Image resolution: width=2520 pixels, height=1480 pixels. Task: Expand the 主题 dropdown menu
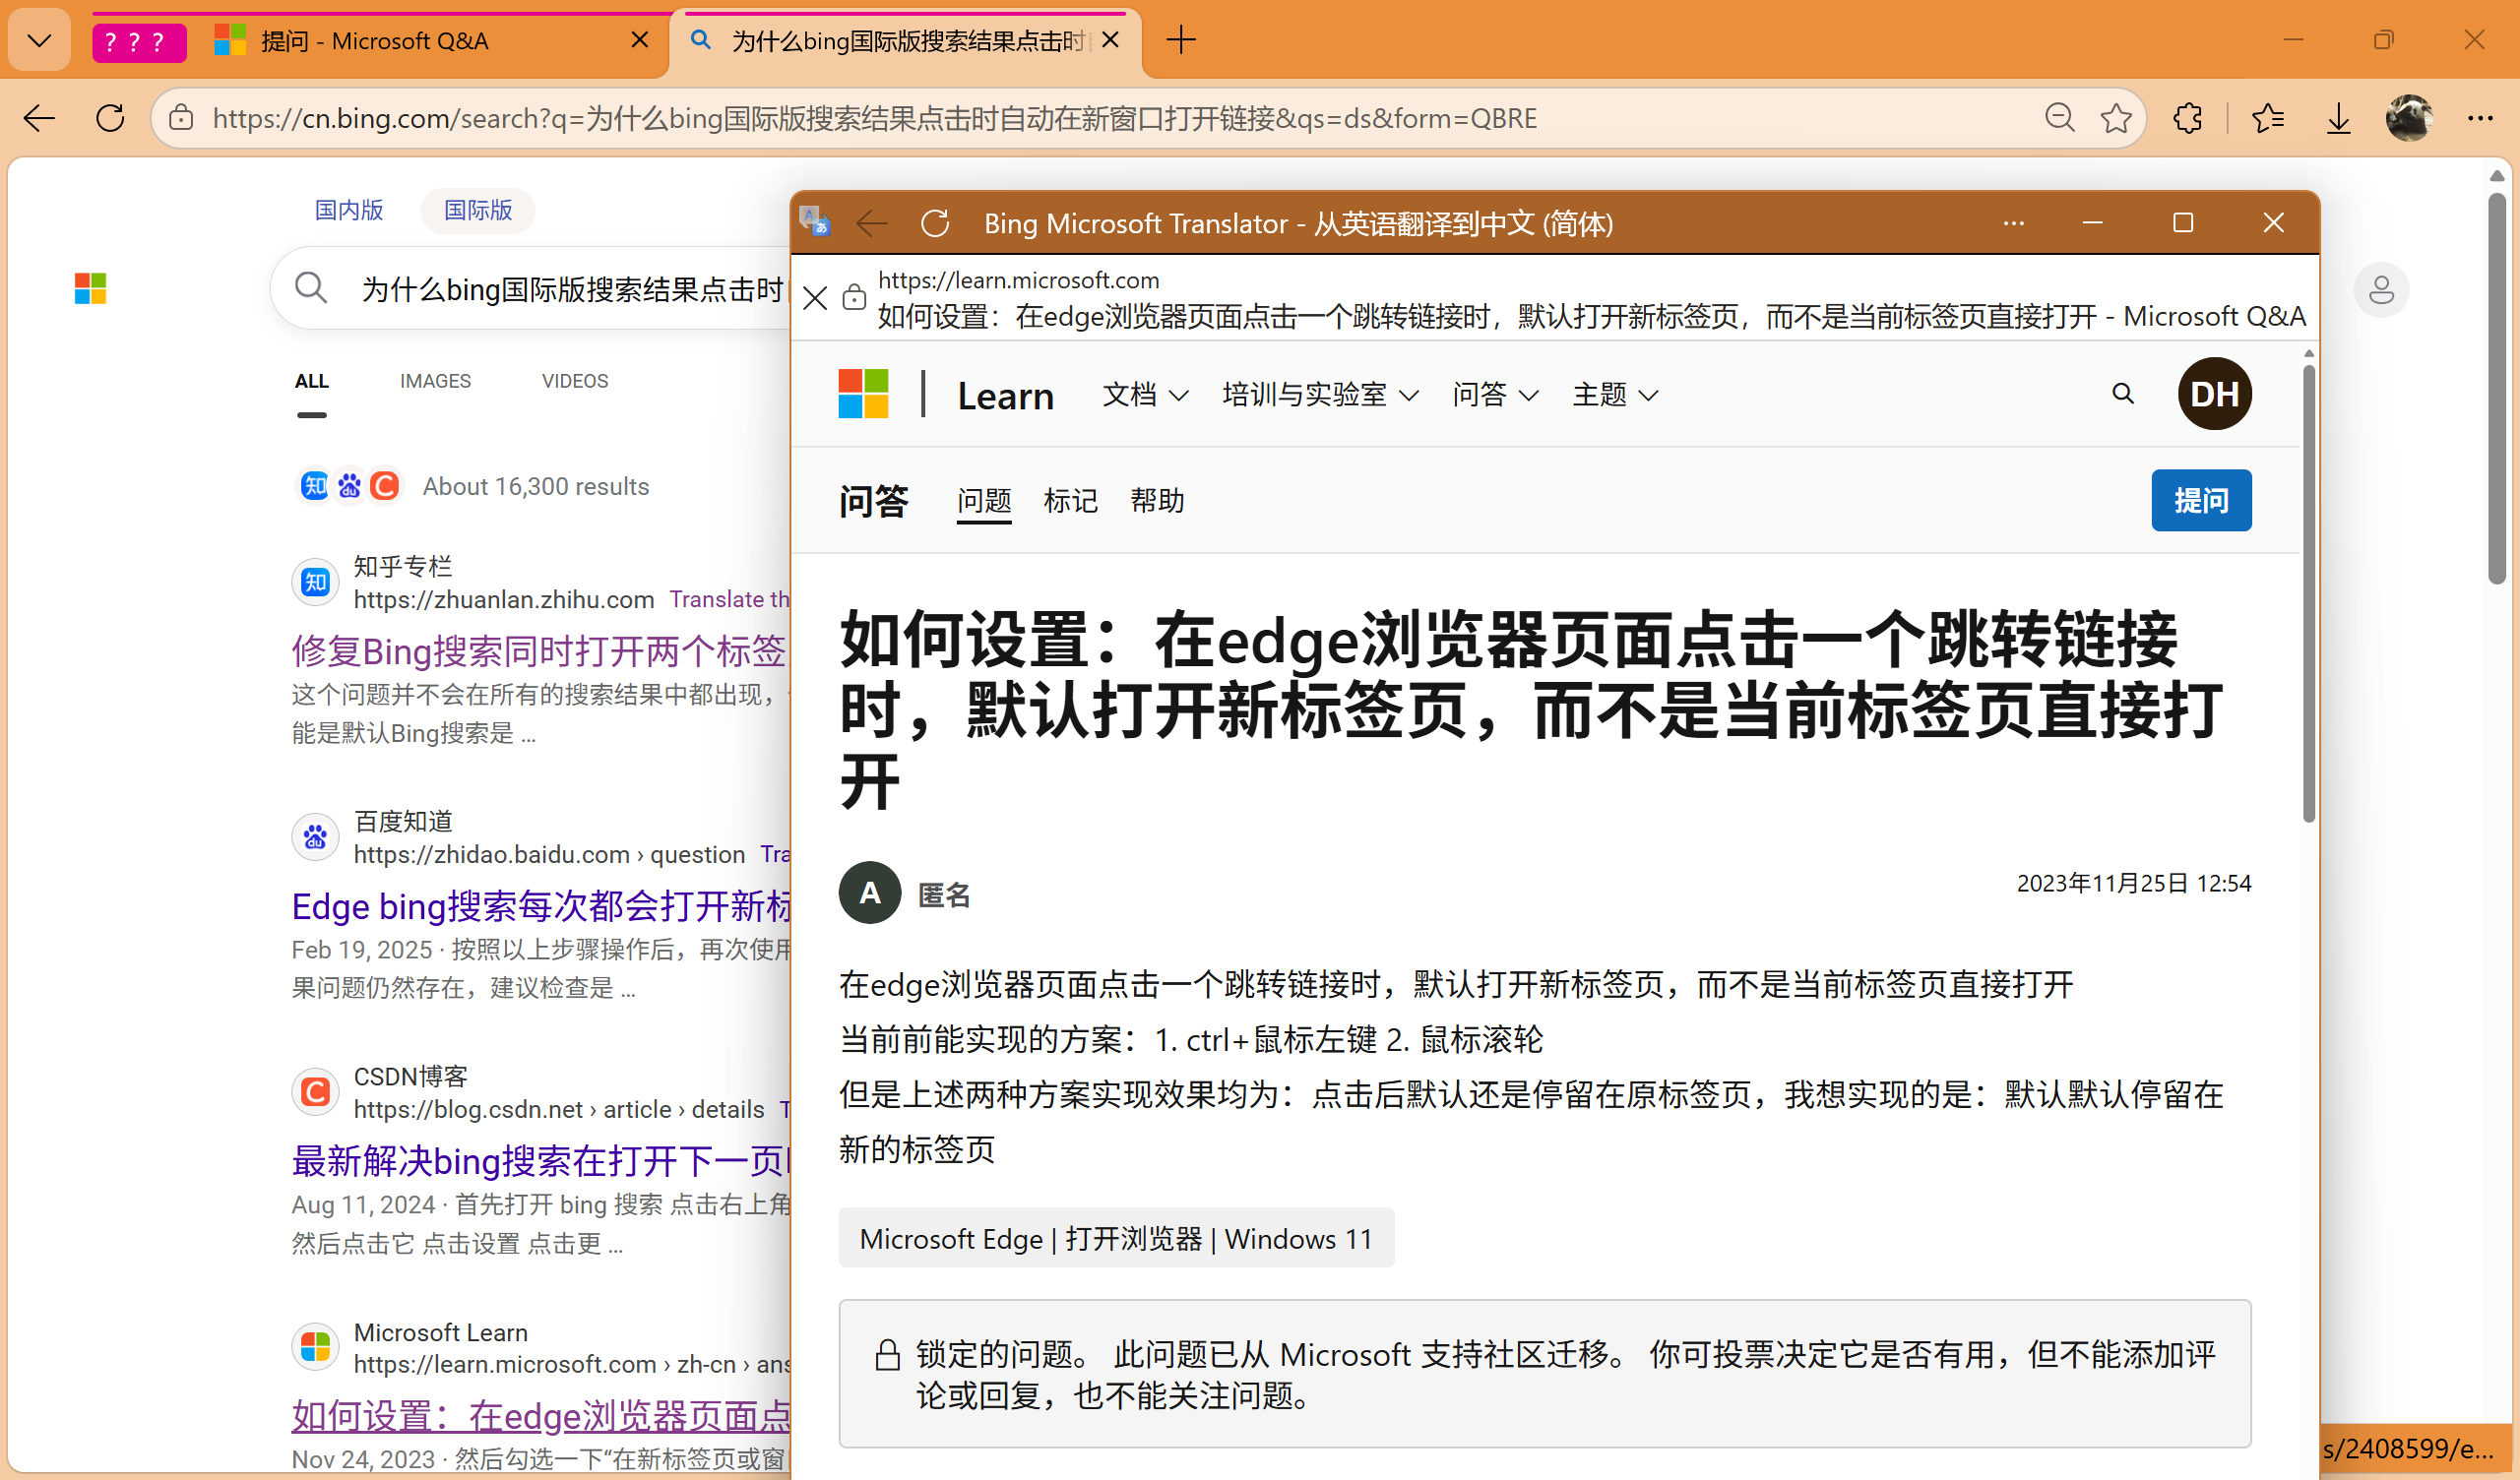pyautogui.click(x=1615, y=395)
